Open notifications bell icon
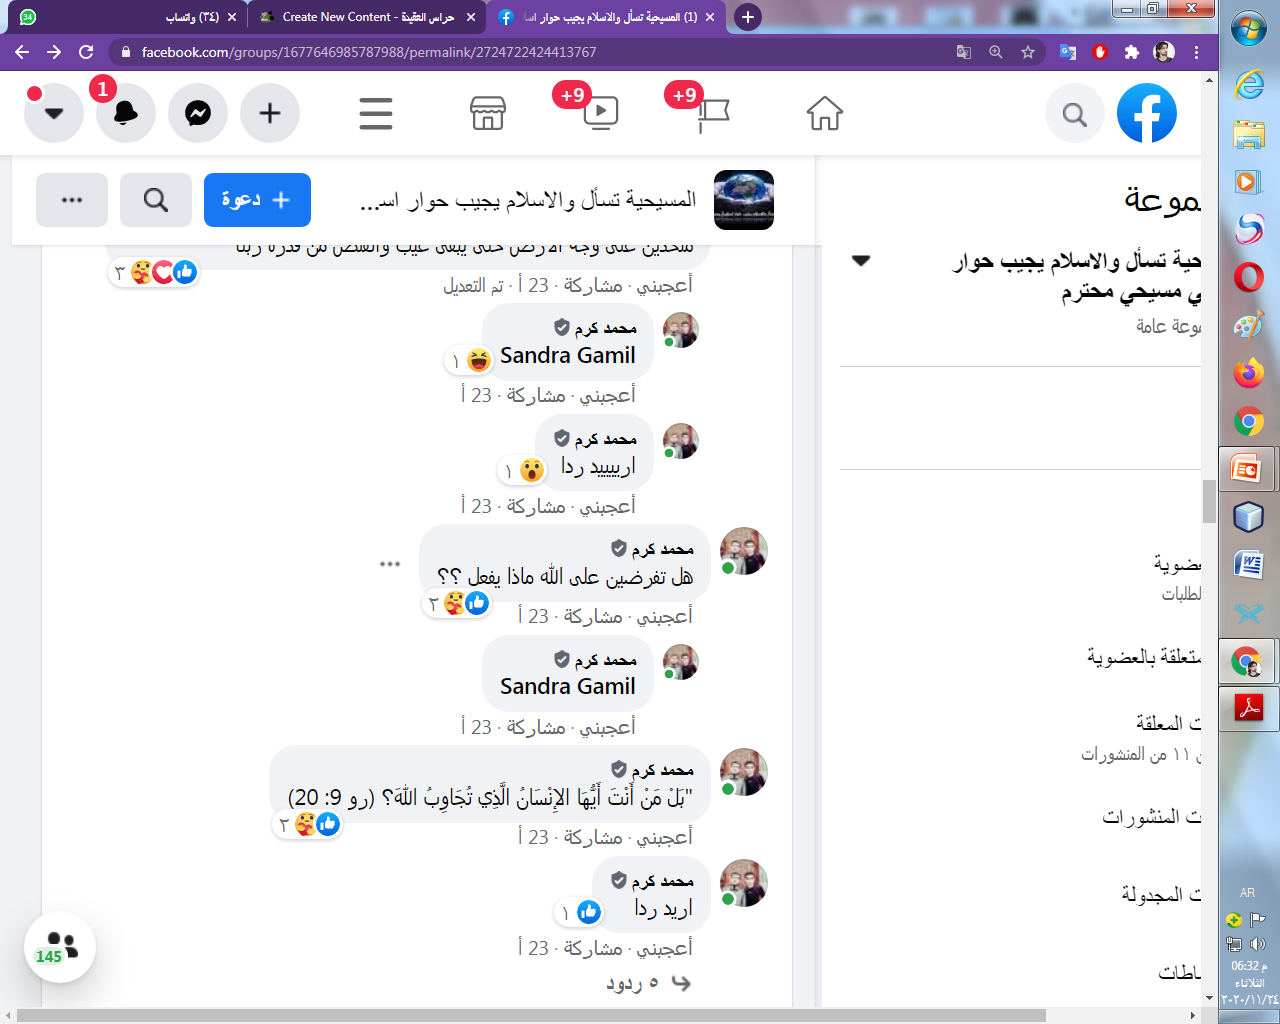The height and width of the screenshot is (1024, 1280). click(126, 113)
